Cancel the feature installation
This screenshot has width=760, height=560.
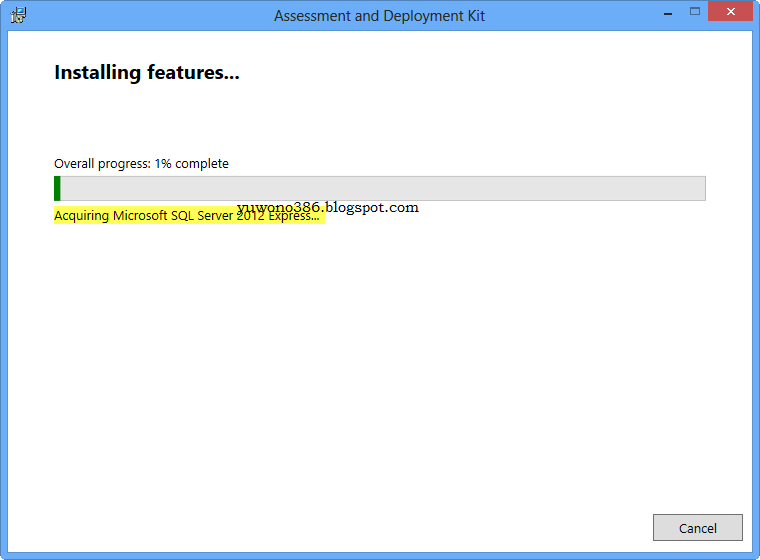coord(697,528)
